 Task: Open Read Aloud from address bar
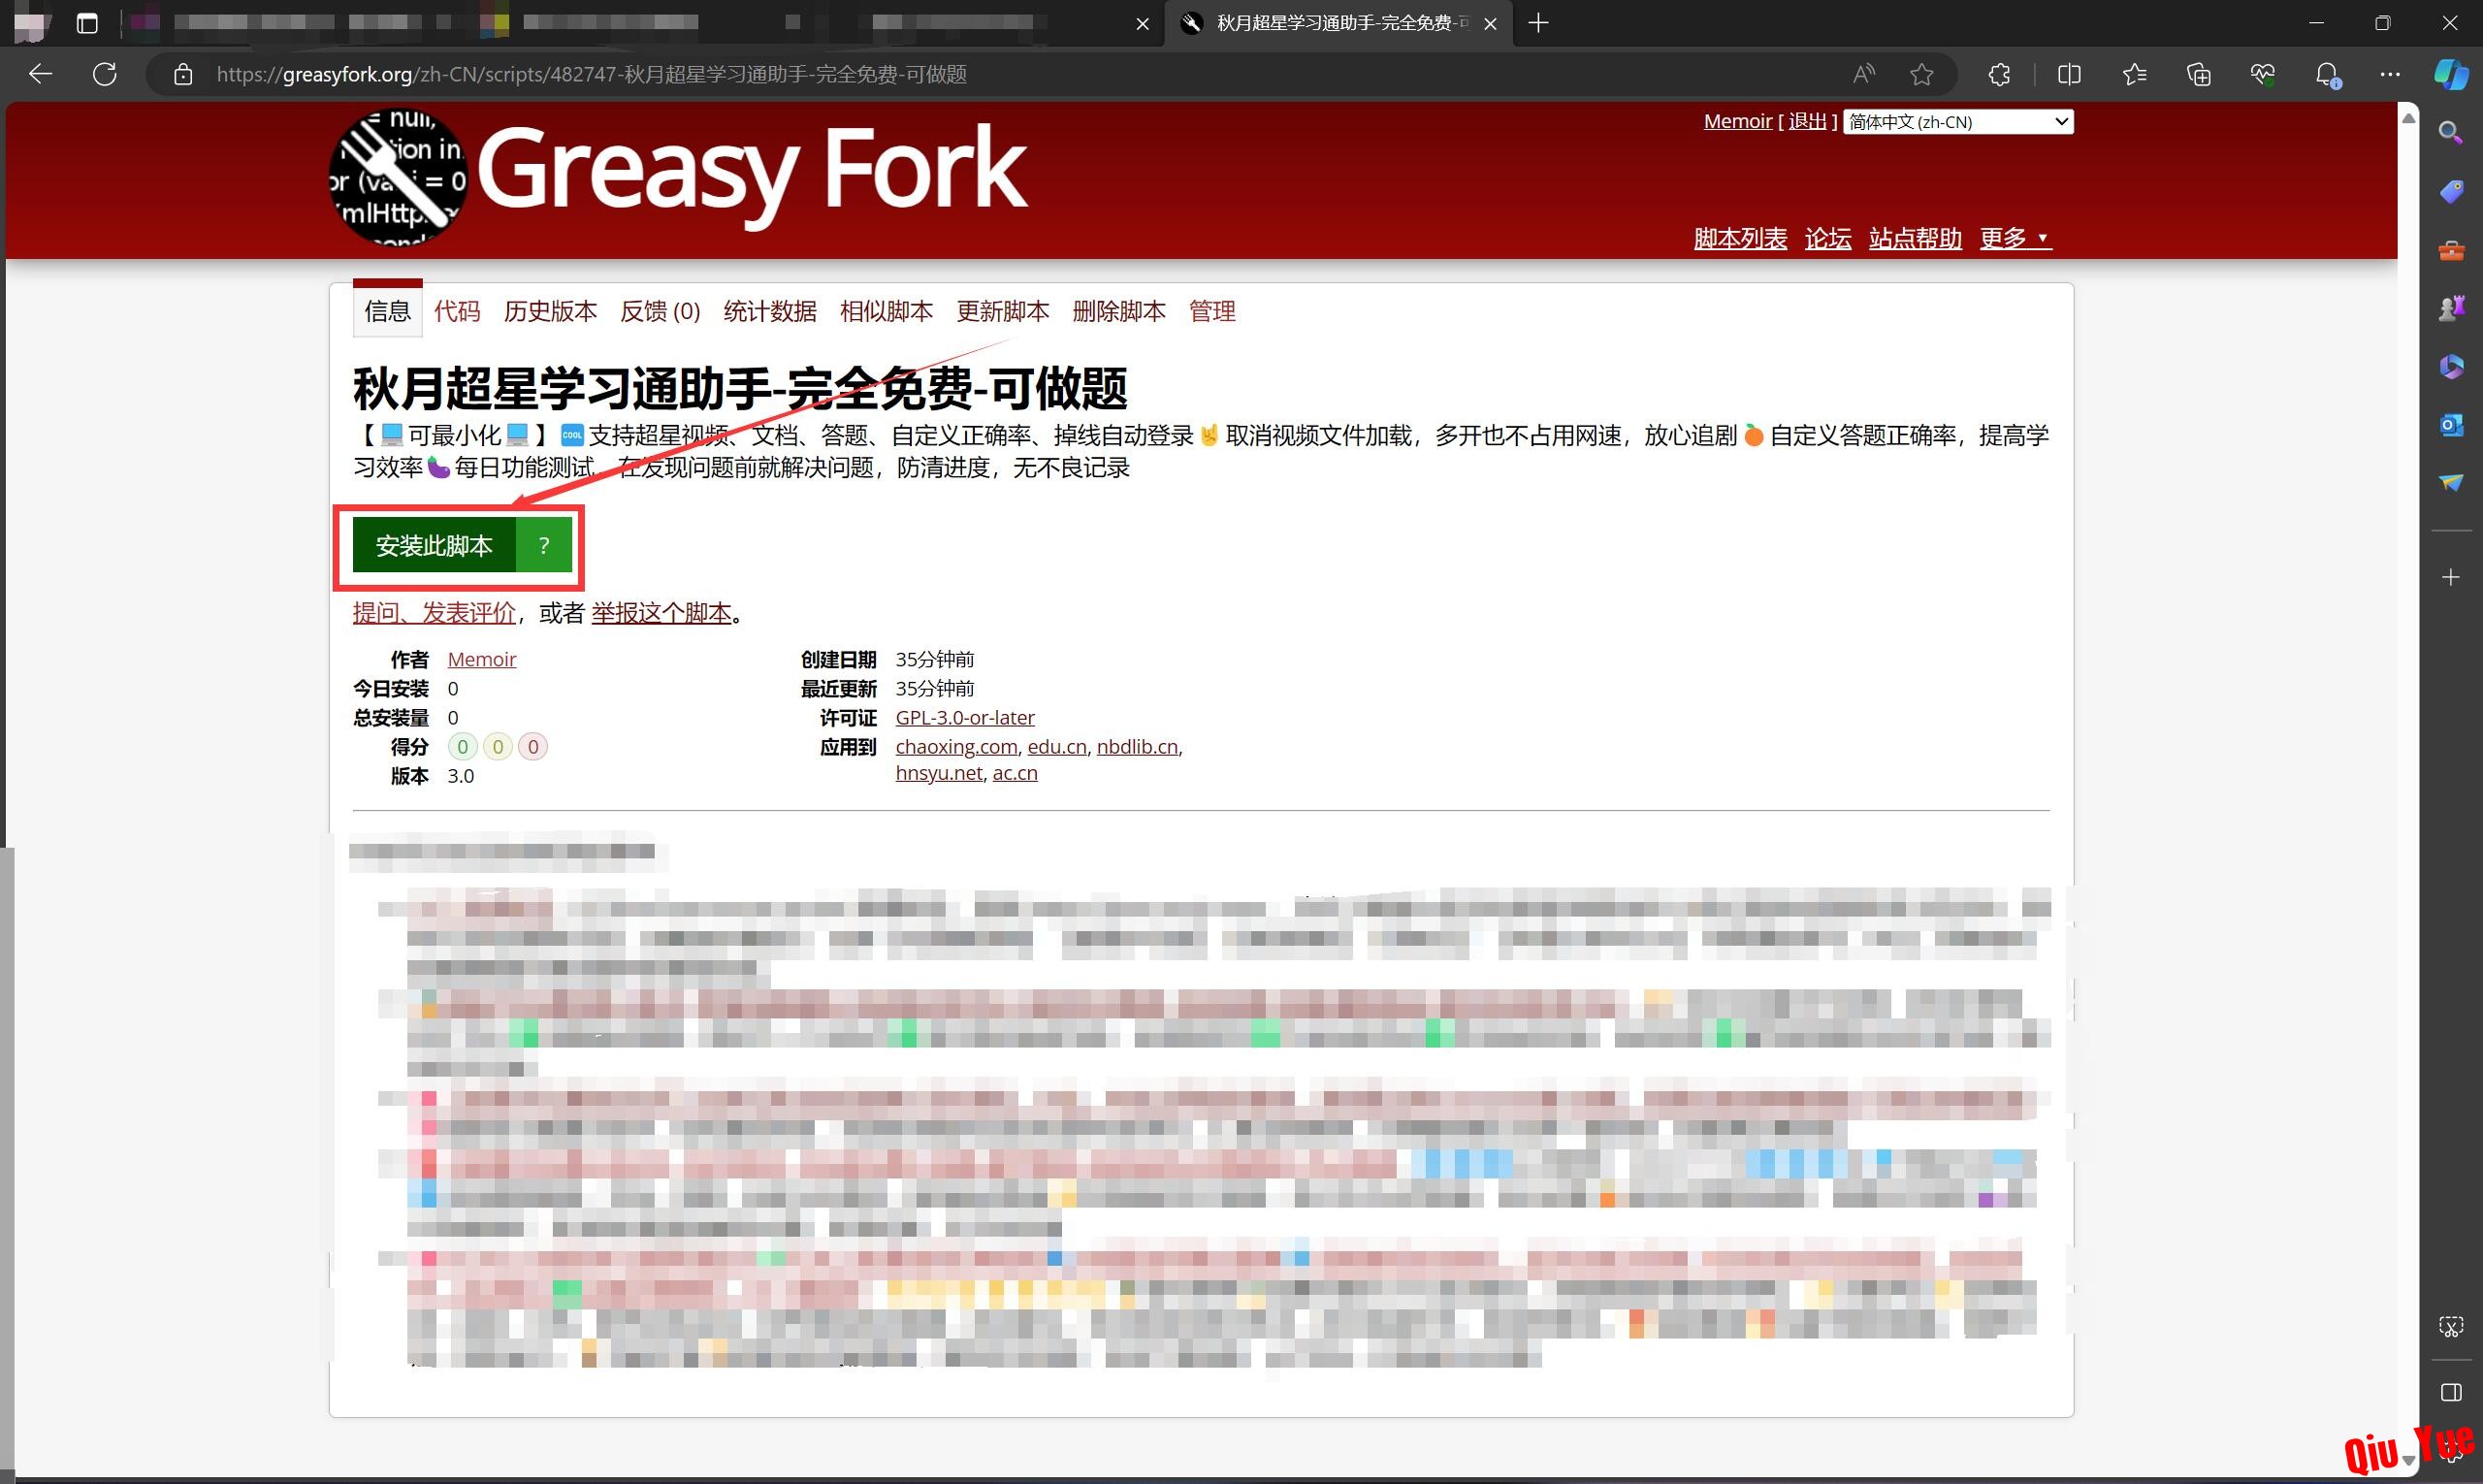[x=1863, y=74]
